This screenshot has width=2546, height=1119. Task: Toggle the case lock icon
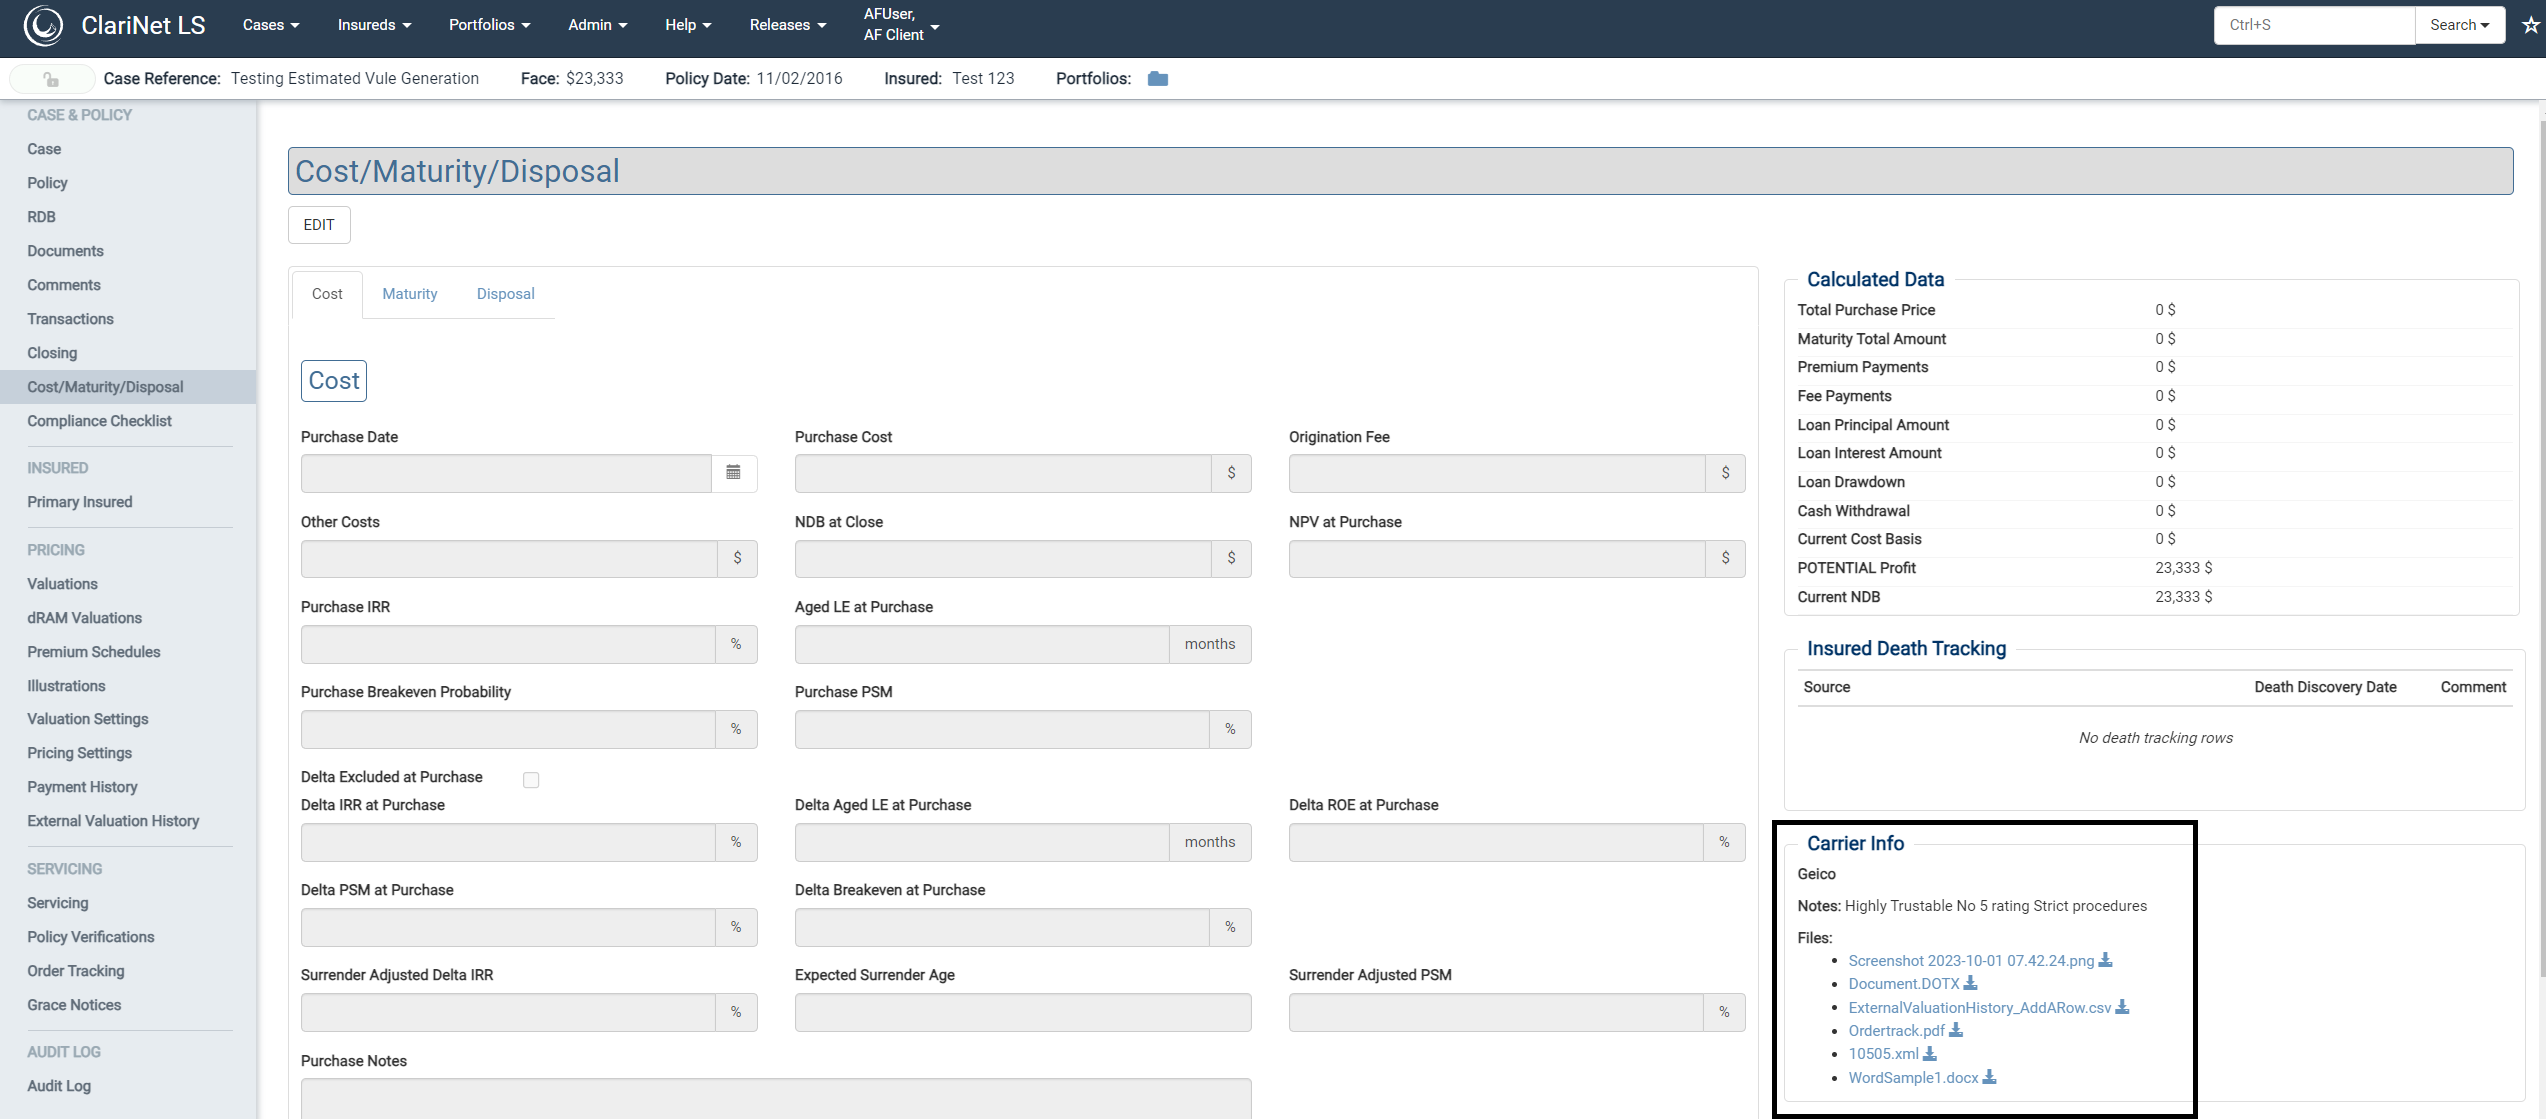click(51, 79)
